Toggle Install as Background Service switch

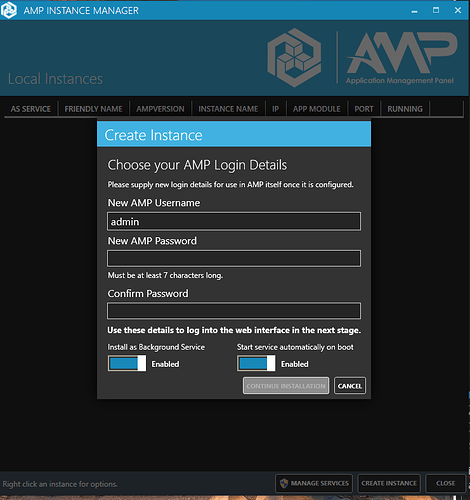click(127, 363)
